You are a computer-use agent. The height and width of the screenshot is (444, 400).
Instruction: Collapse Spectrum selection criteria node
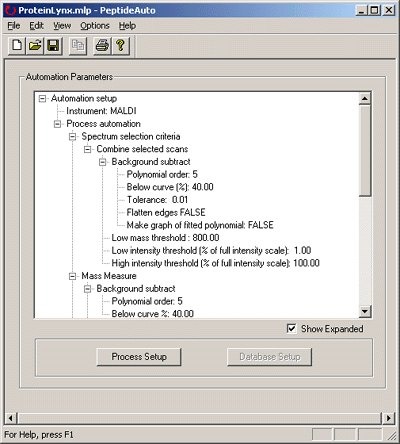pos(72,137)
